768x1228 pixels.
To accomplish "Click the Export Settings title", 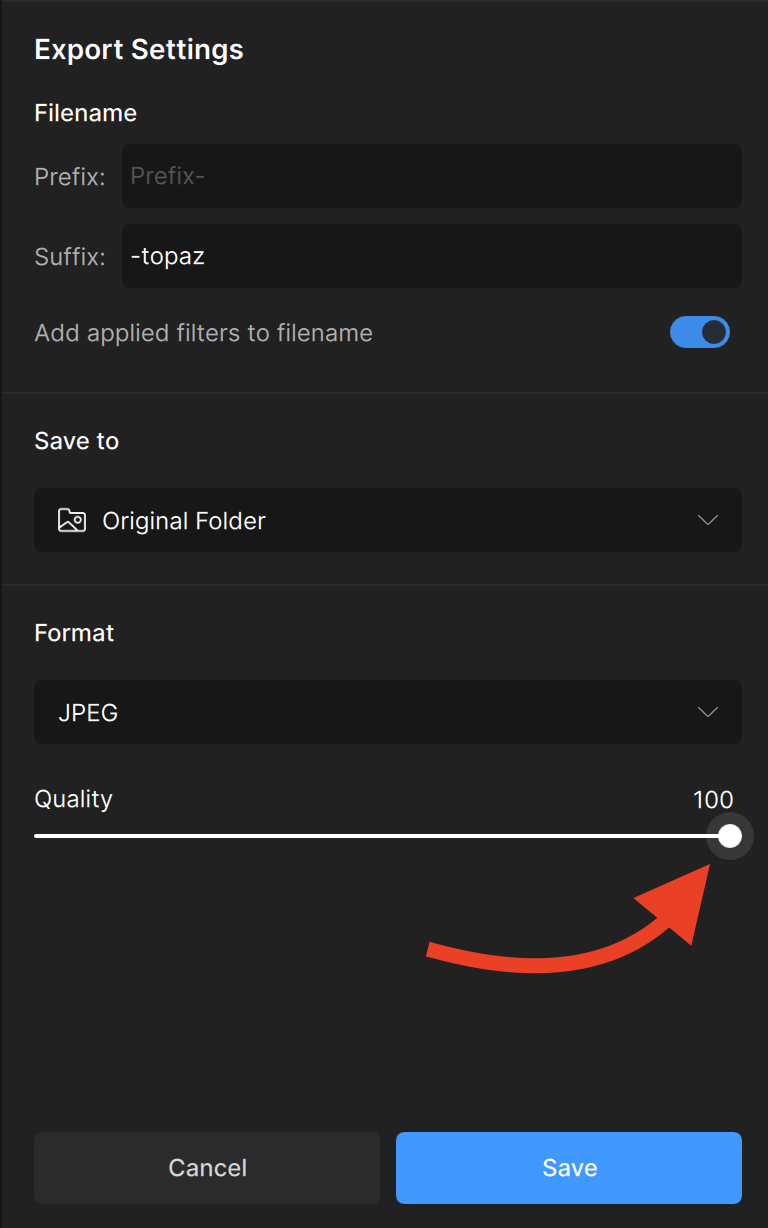I will coord(139,50).
